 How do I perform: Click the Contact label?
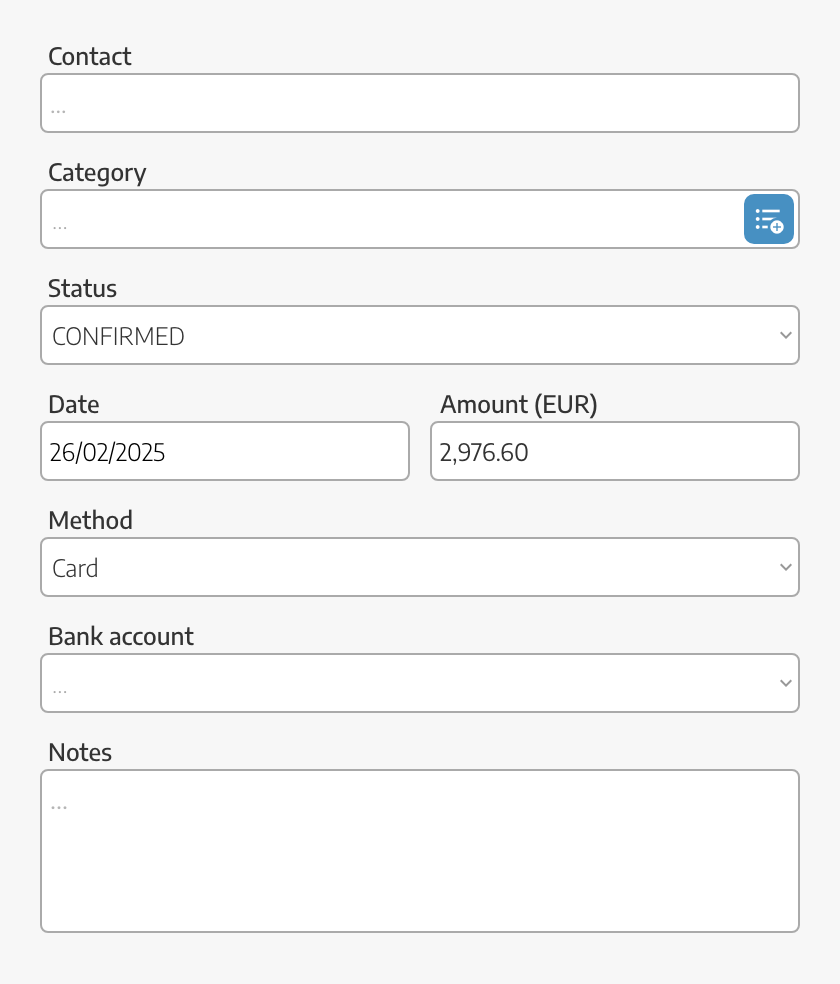click(x=90, y=56)
